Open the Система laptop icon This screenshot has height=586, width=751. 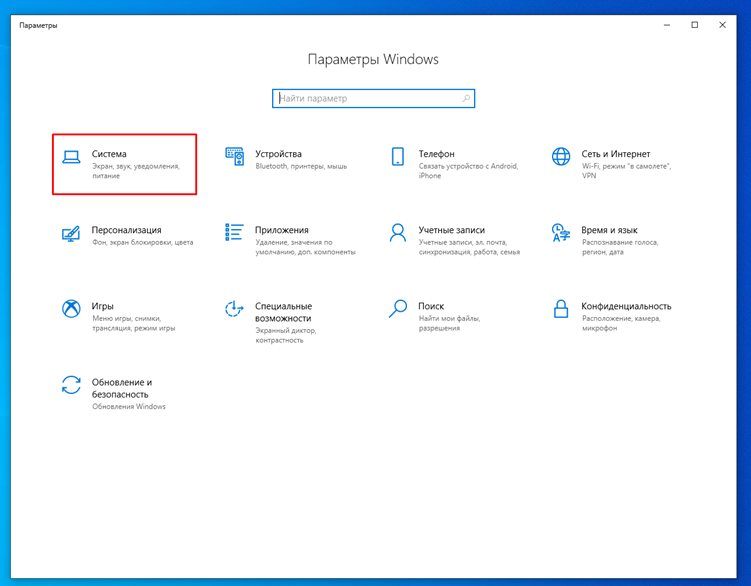tap(71, 157)
